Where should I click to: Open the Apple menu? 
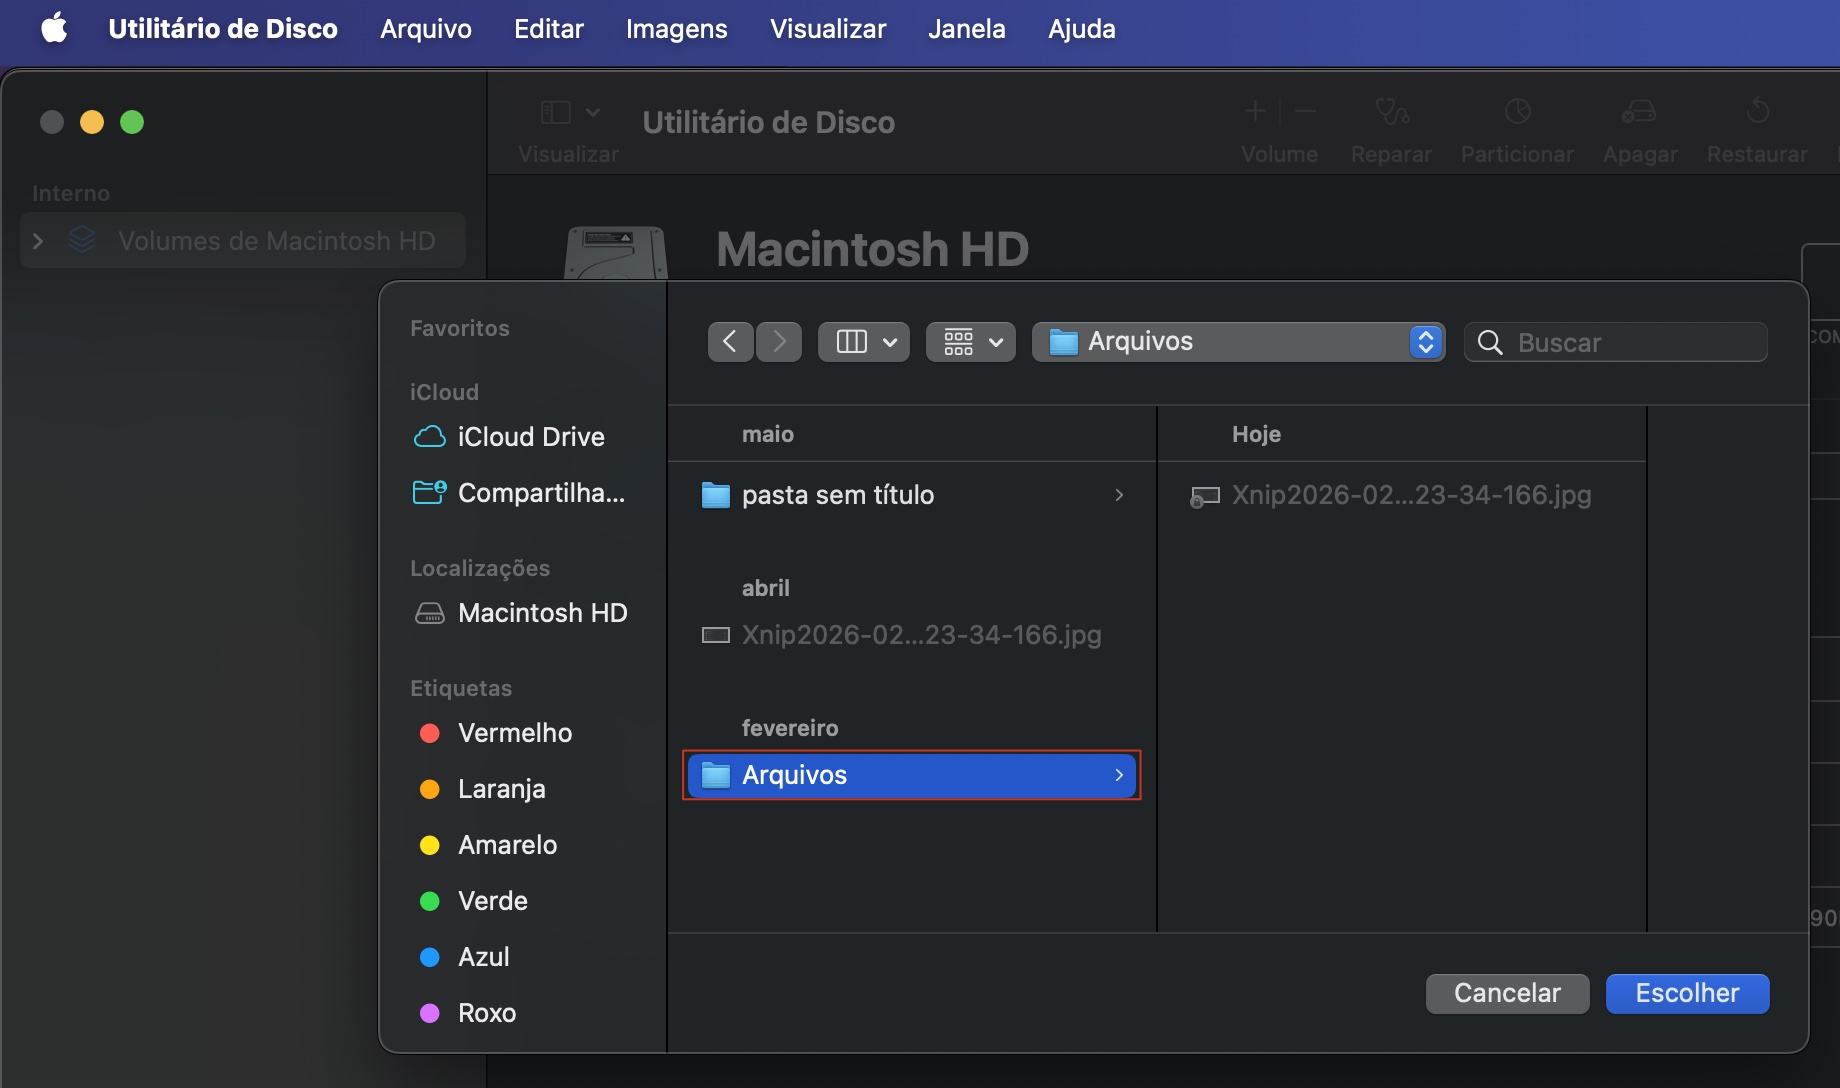point(54,28)
